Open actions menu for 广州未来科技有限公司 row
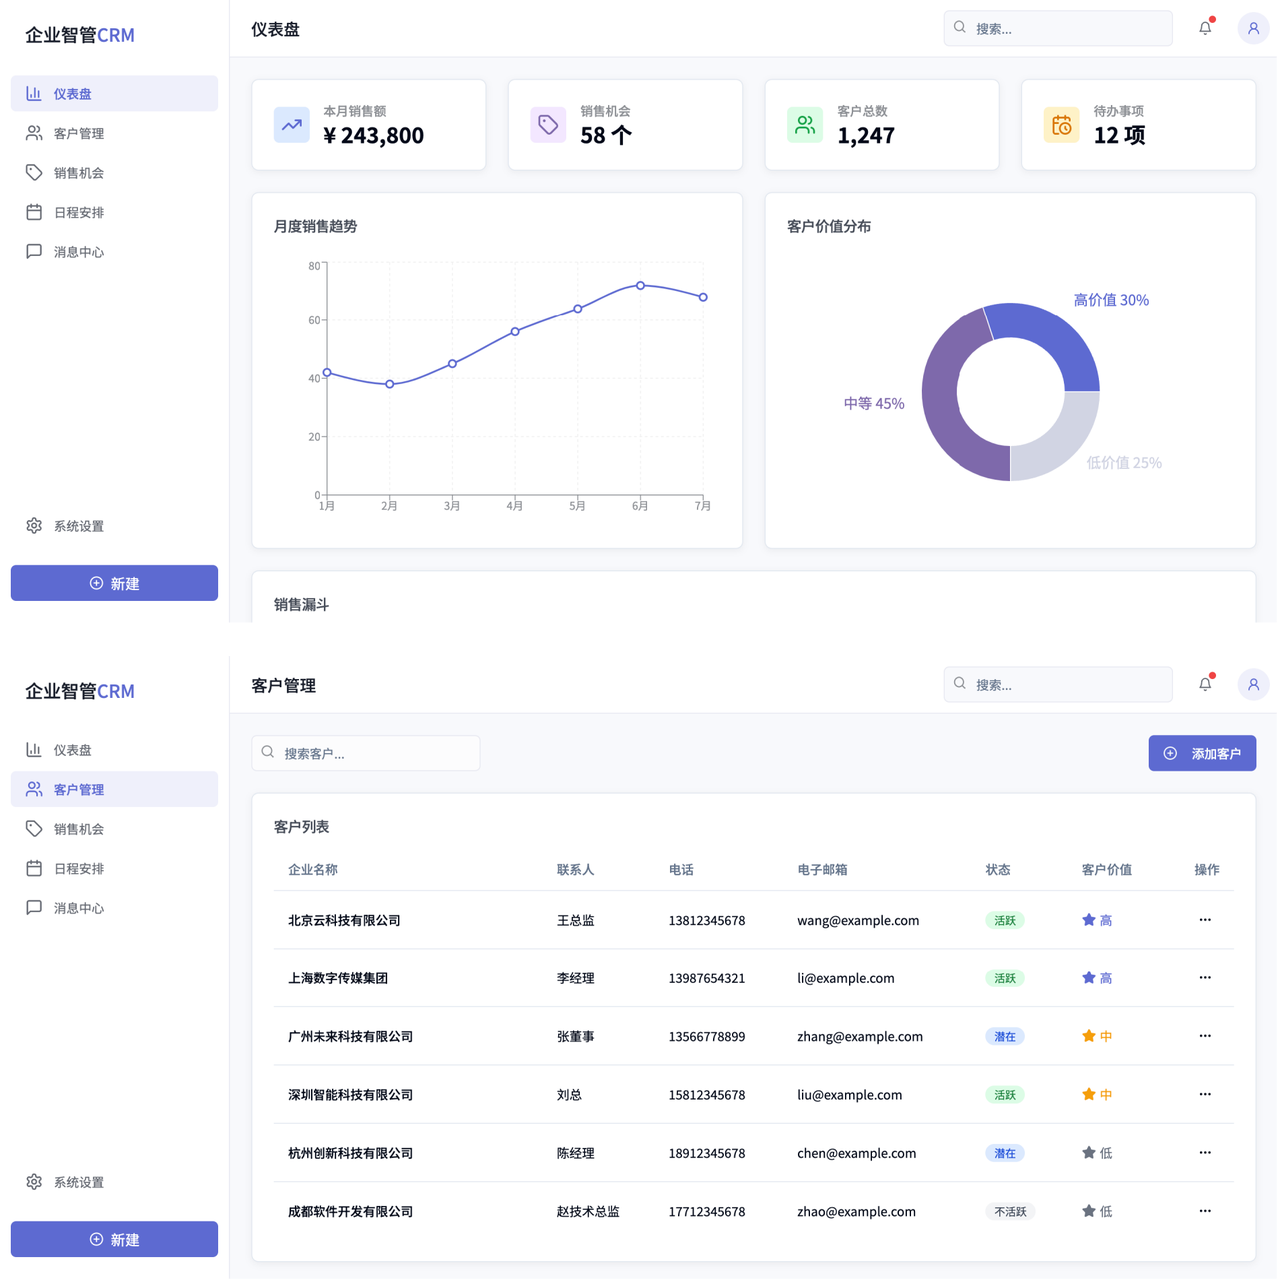Screen dimensions: 1278x1280 tap(1205, 1036)
